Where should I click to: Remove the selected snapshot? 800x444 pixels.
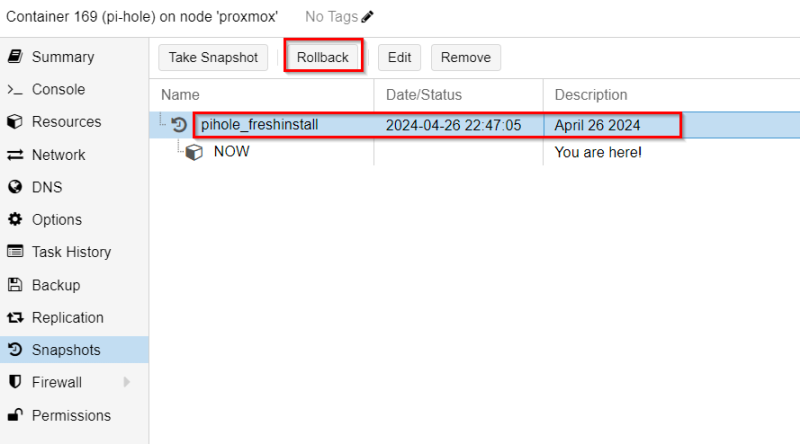click(x=465, y=57)
